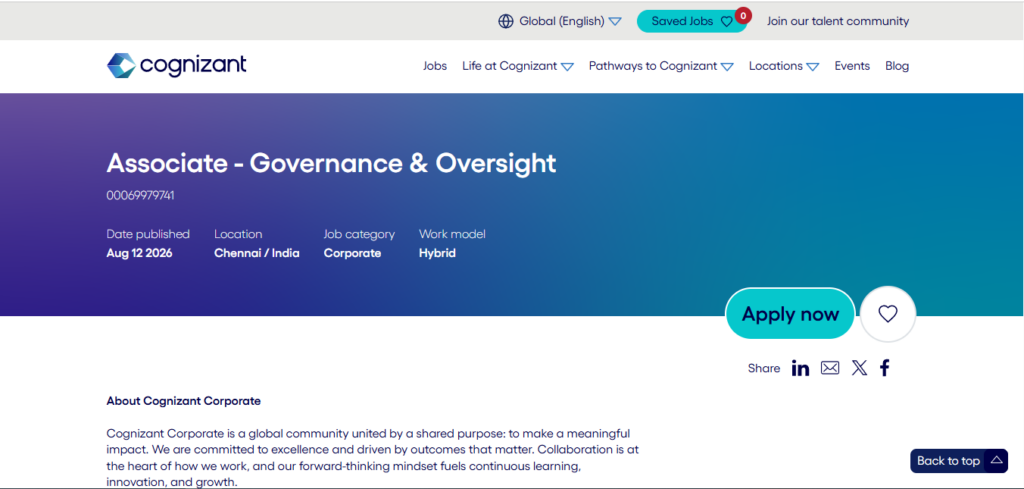Viewport: 1024px width, 489px height.
Task: Open the Locations menu
Action: tap(776, 66)
